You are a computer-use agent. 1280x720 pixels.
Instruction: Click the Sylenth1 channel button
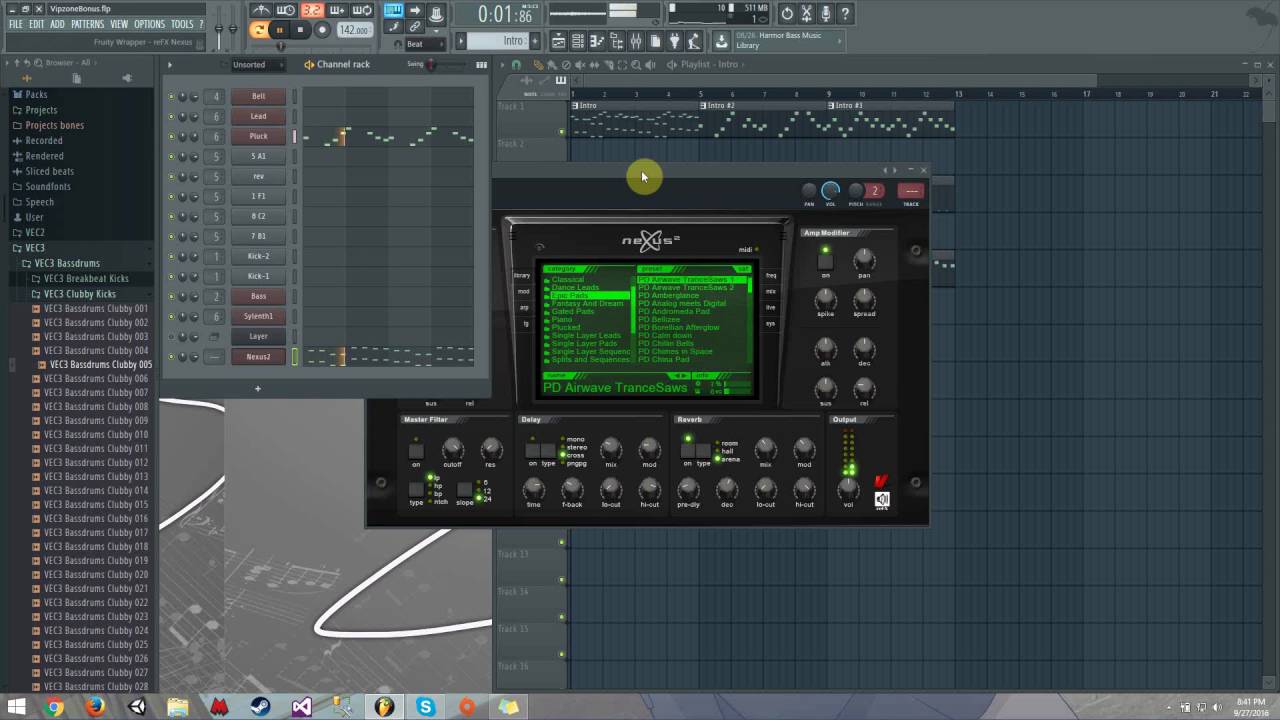click(258, 316)
